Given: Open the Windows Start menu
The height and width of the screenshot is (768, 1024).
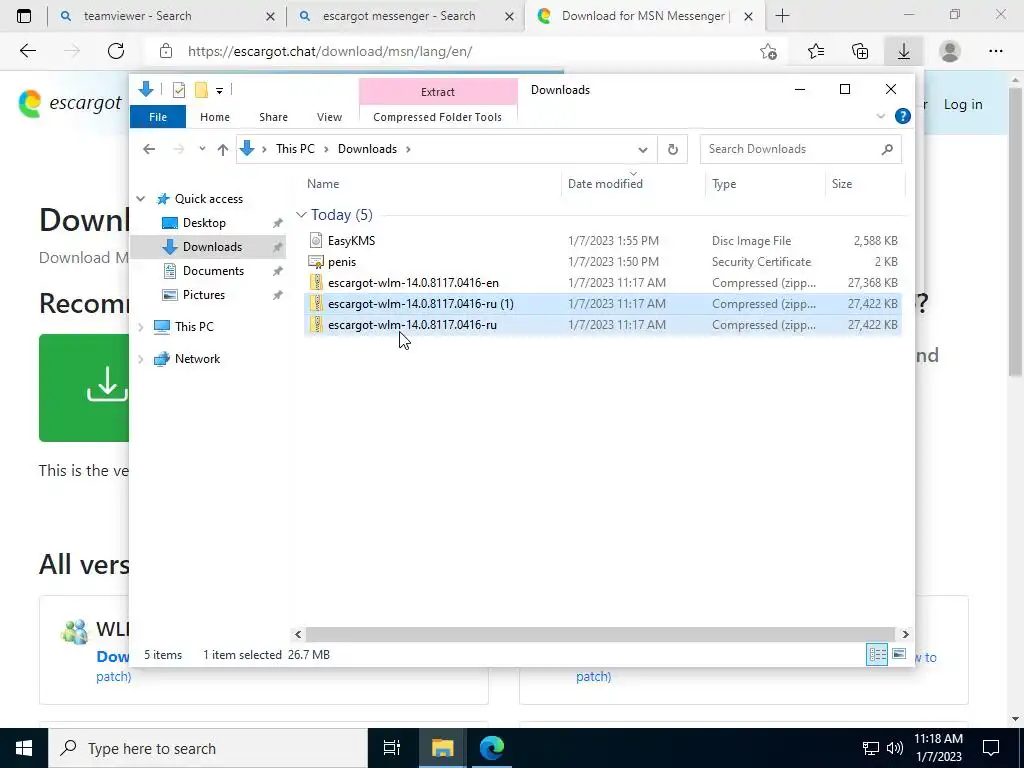Looking at the screenshot, I should tap(24, 748).
